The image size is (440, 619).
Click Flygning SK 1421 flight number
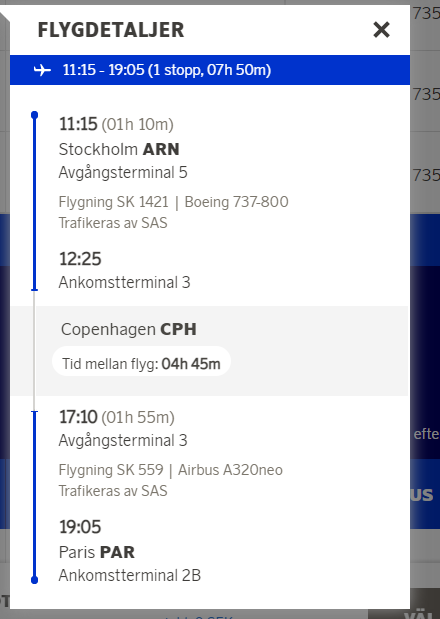click(114, 202)
